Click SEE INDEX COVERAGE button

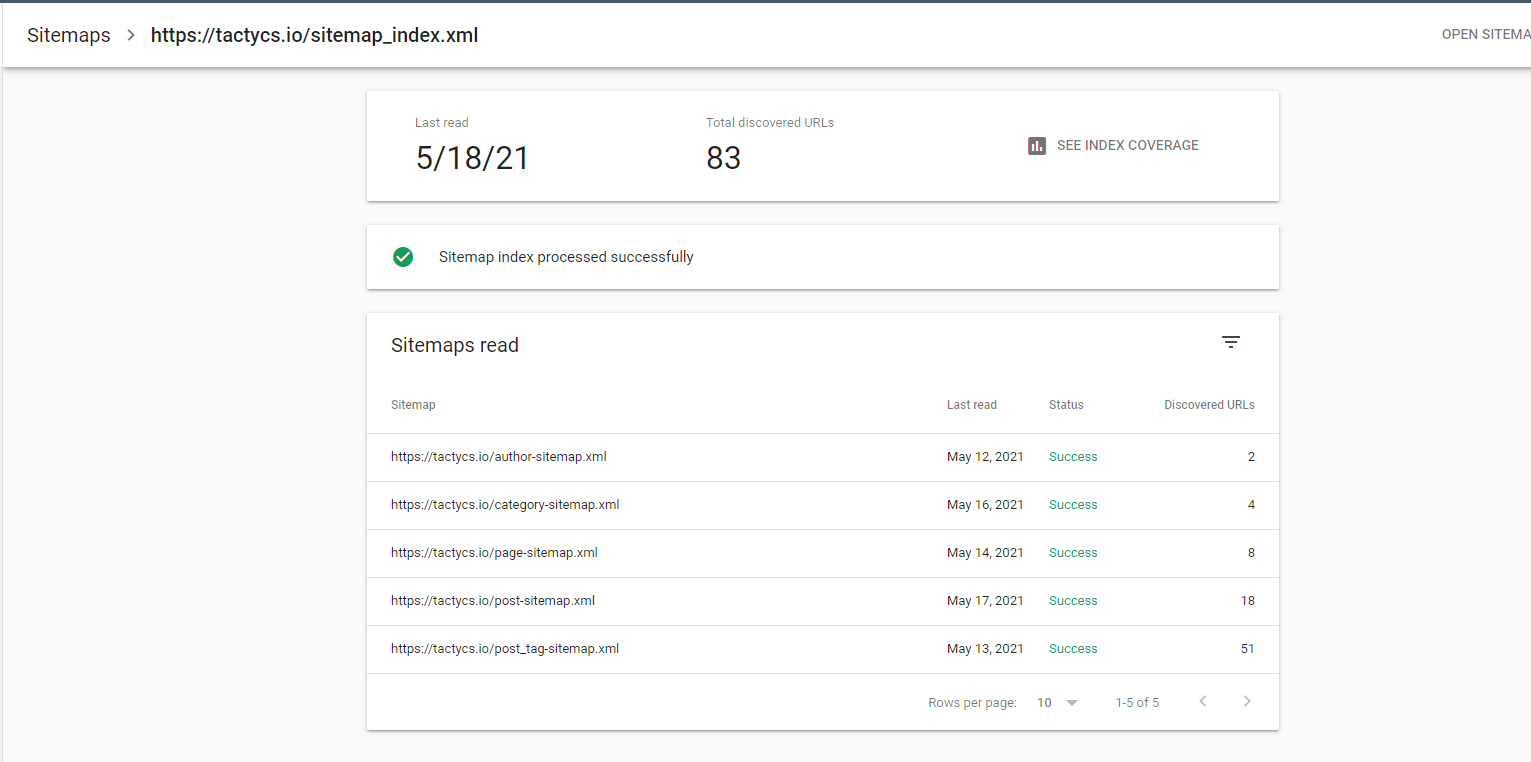pos(1127,146)
